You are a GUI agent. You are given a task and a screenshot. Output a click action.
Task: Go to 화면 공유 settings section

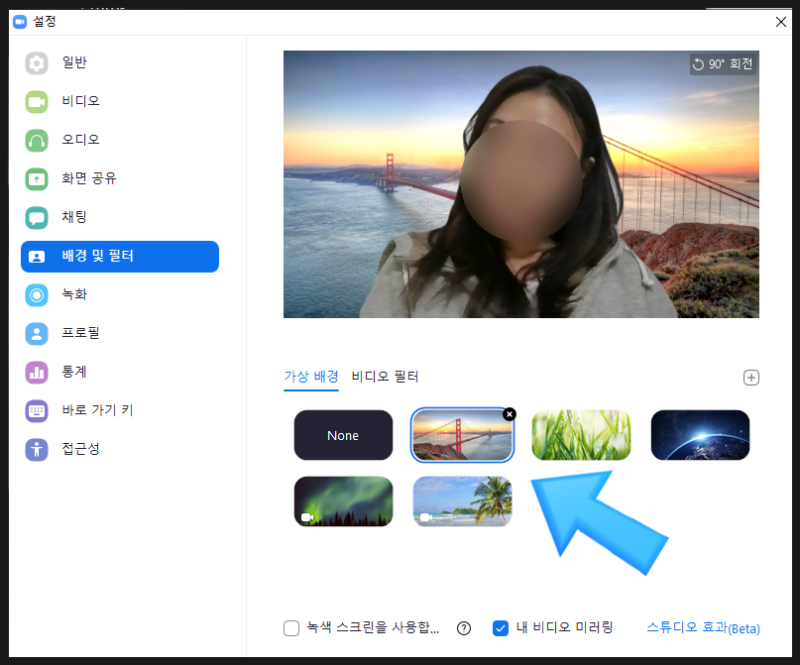(89, 178)
